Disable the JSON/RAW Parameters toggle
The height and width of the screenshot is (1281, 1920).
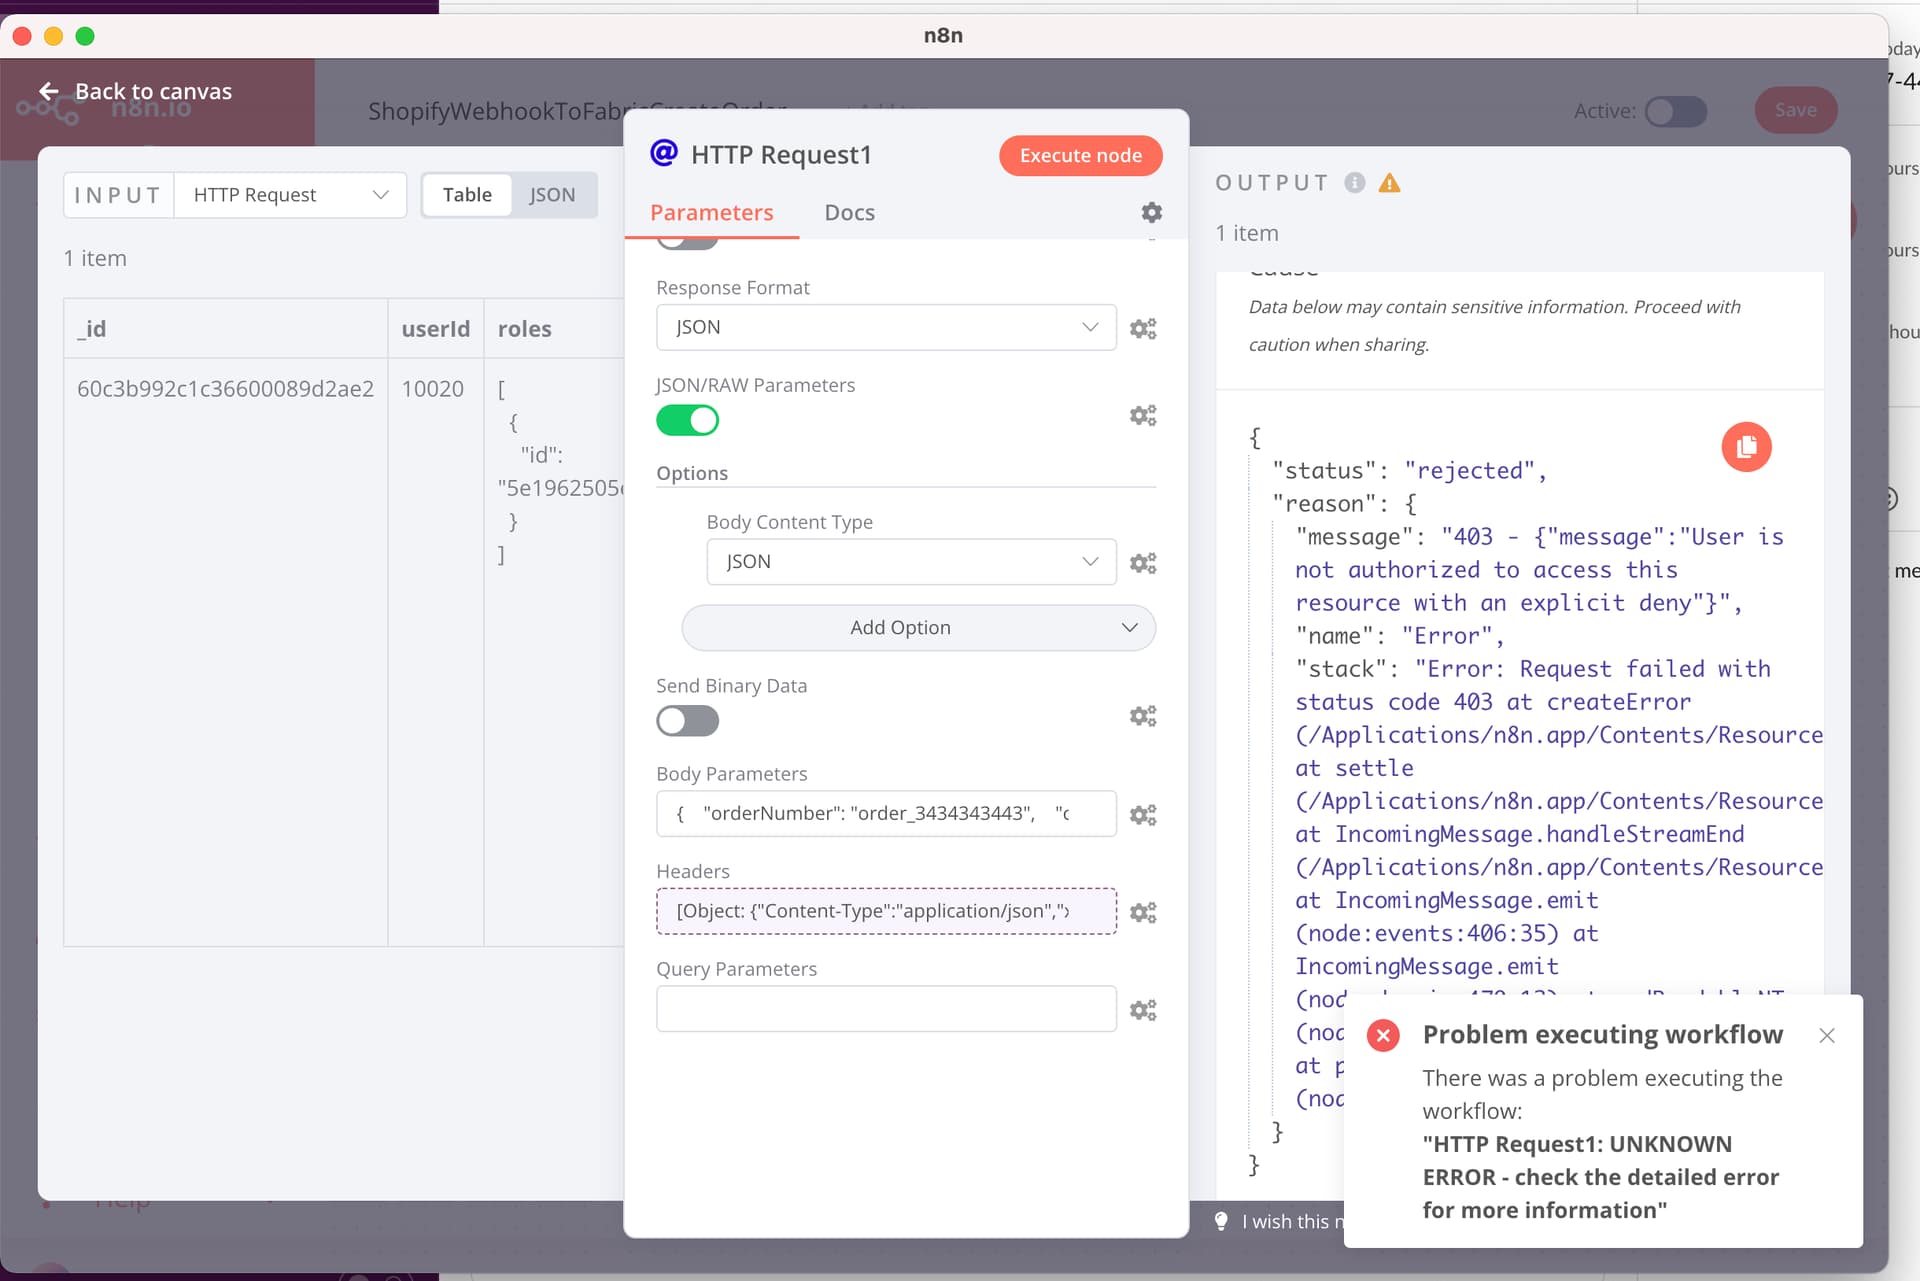pos(687,420)
